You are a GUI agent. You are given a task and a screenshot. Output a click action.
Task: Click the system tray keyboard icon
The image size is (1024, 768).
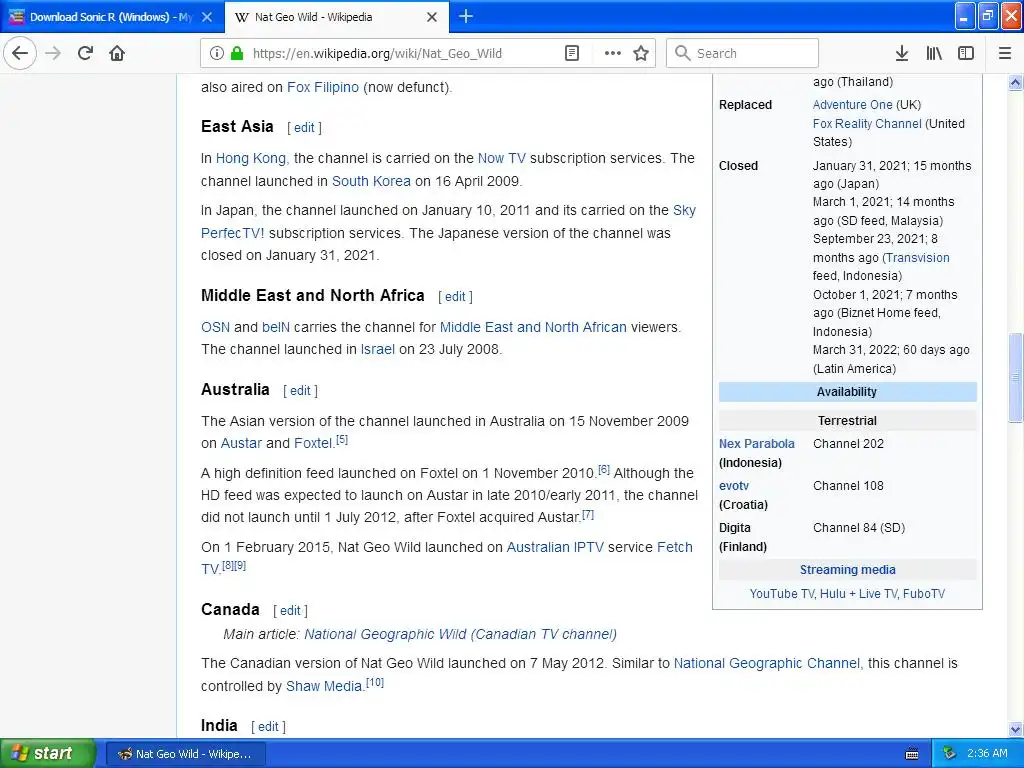912,754
